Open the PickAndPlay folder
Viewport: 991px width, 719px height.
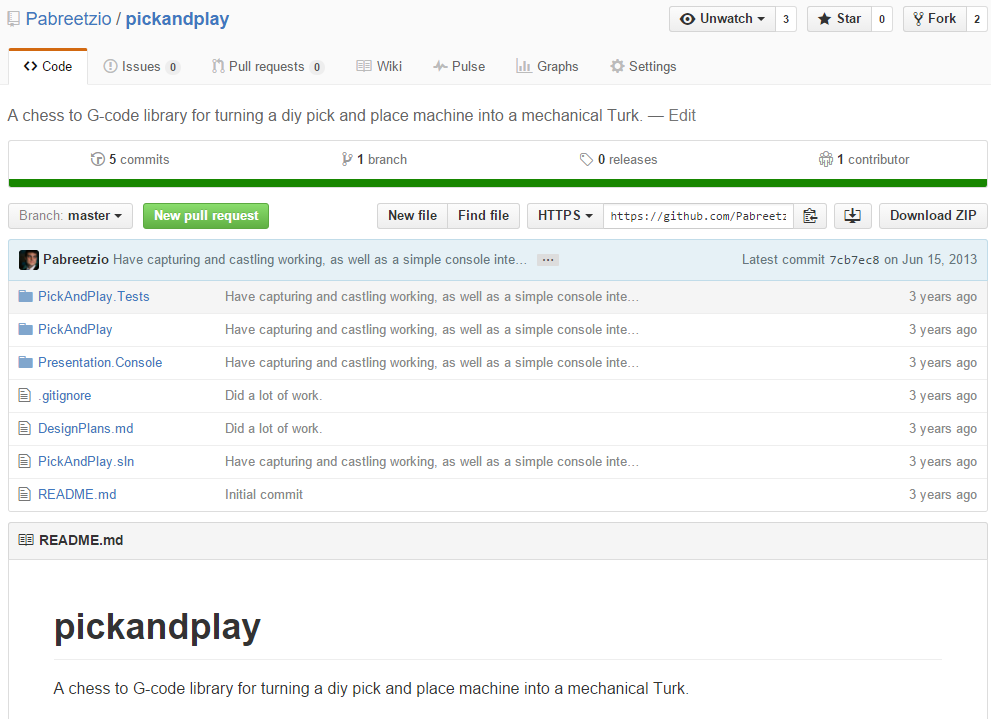tap(75, 329)
